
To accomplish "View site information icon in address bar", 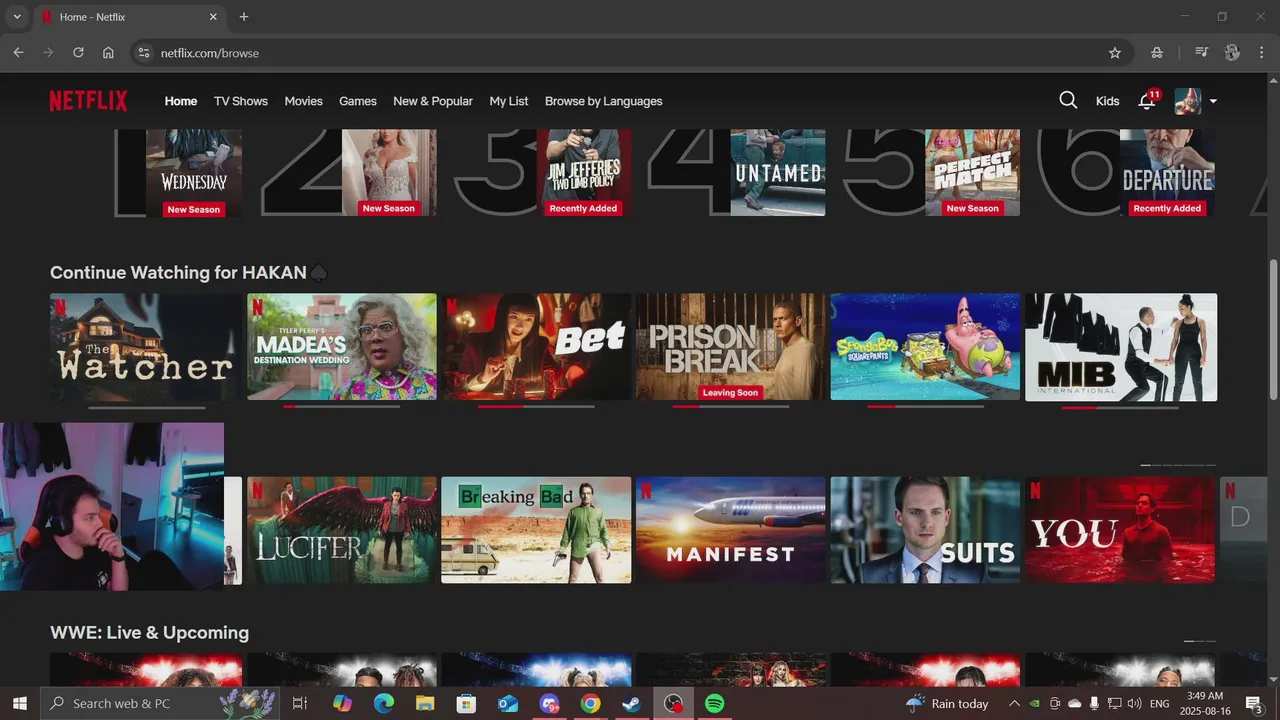I will pyautogui.click(x=143, y=52).
